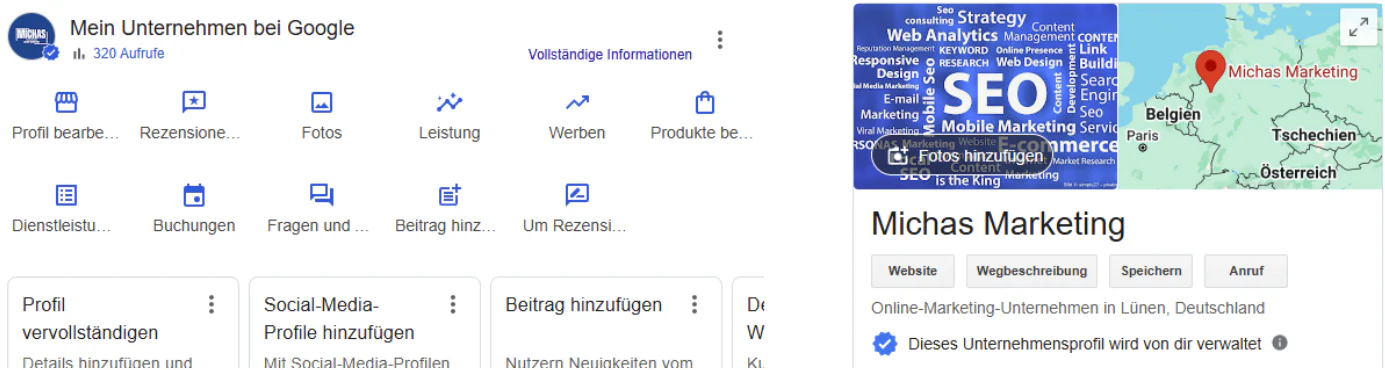Click Beitrag hinzufügen note icon
Screen dimensions: 1385x370
(x=449, y=195)
